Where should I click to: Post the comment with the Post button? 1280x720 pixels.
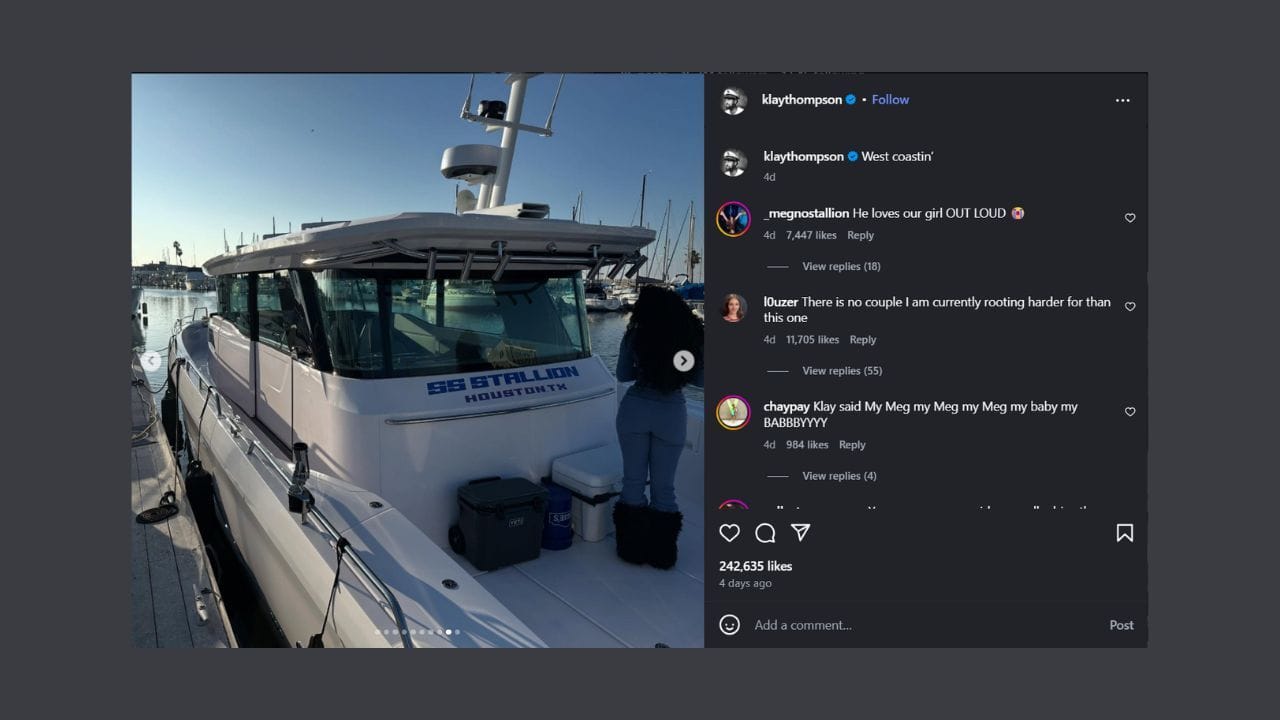[1121, 624]
